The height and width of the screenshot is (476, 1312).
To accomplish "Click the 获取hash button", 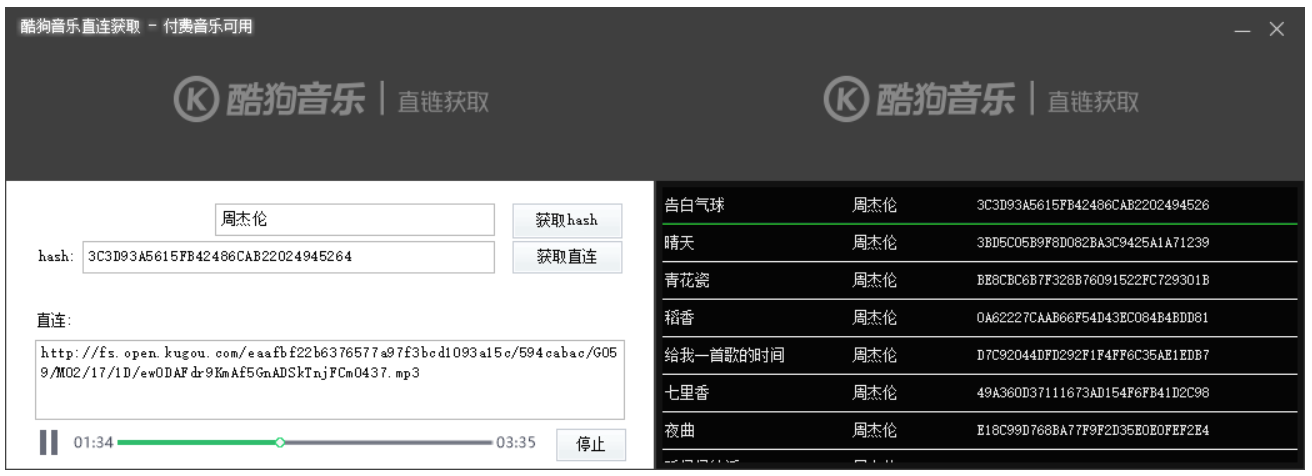I will tap(567, 220).
